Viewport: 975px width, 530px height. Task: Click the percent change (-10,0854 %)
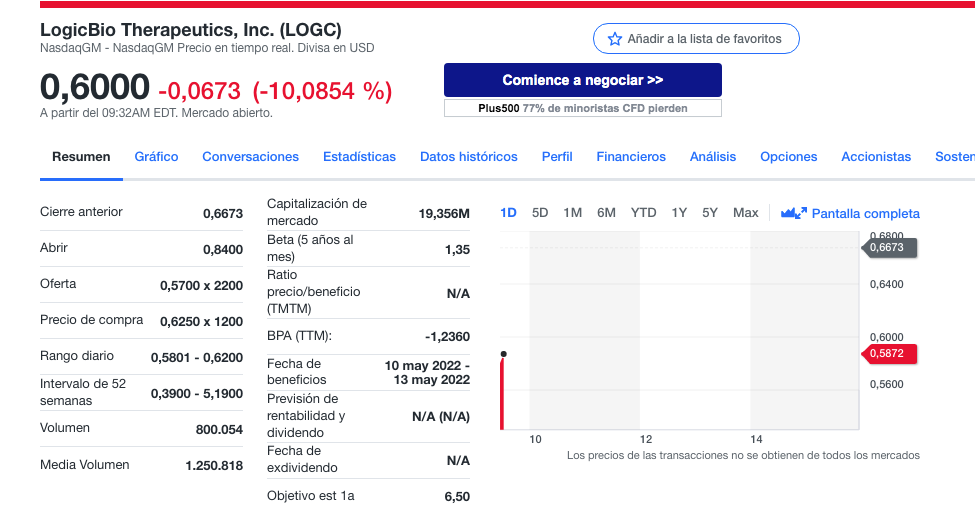(322, 91)
